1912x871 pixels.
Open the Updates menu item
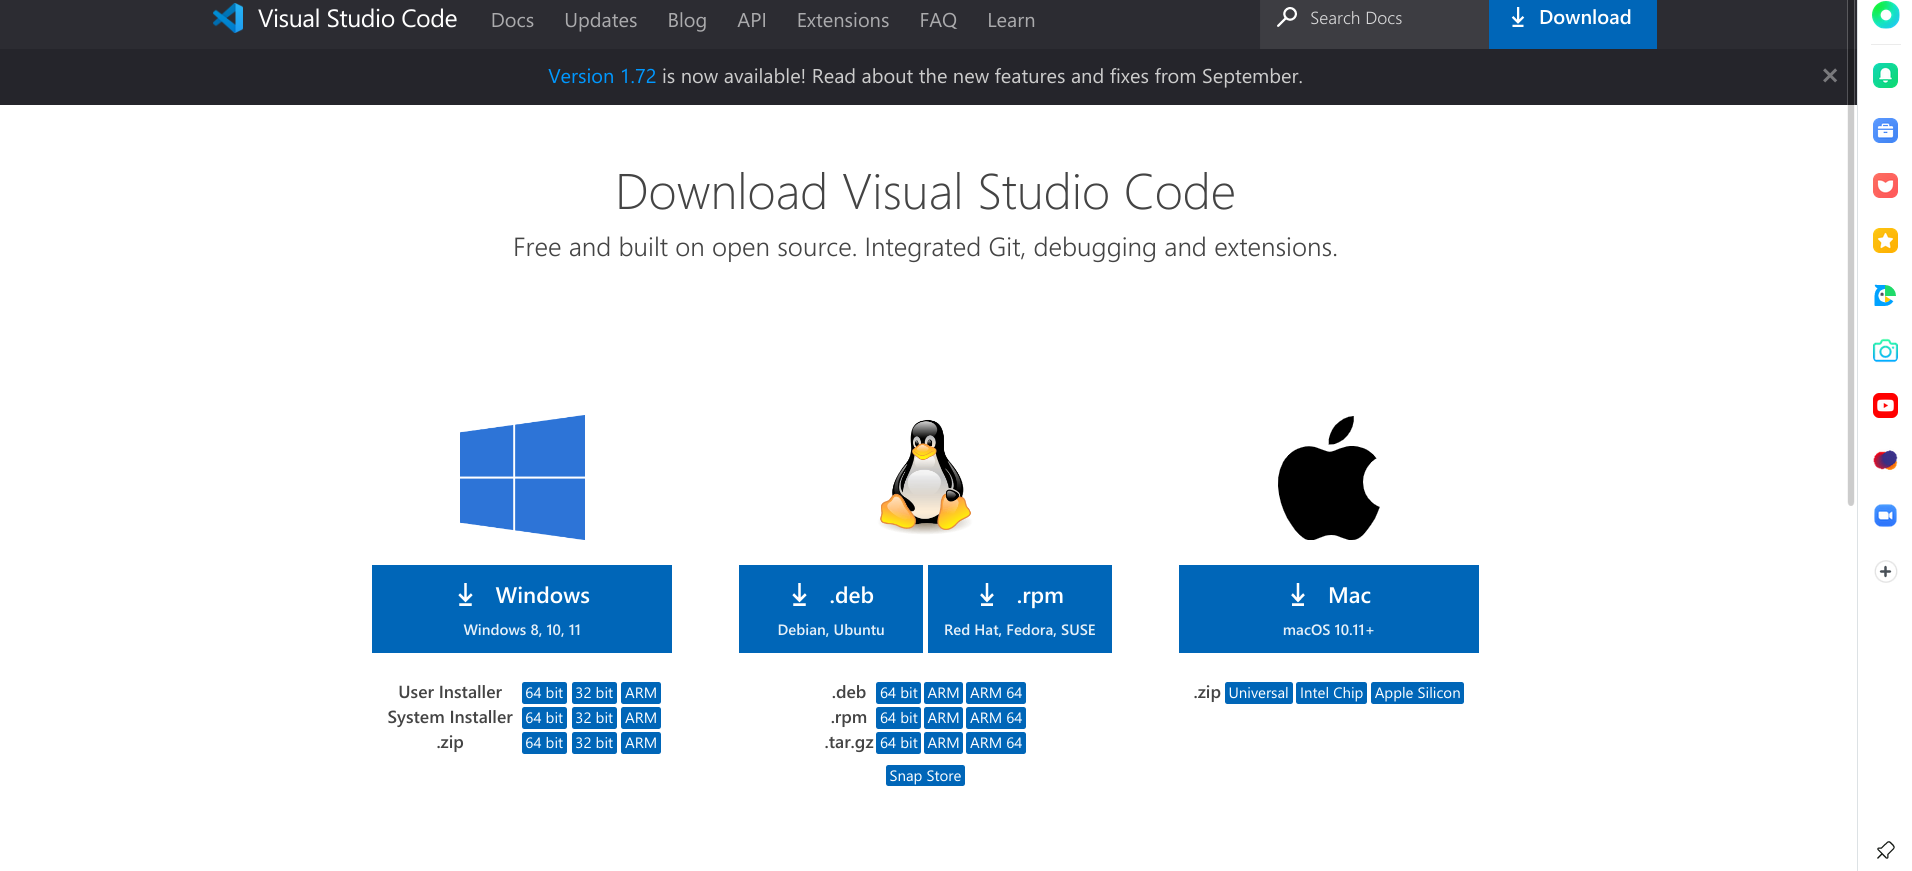point(600,20)
